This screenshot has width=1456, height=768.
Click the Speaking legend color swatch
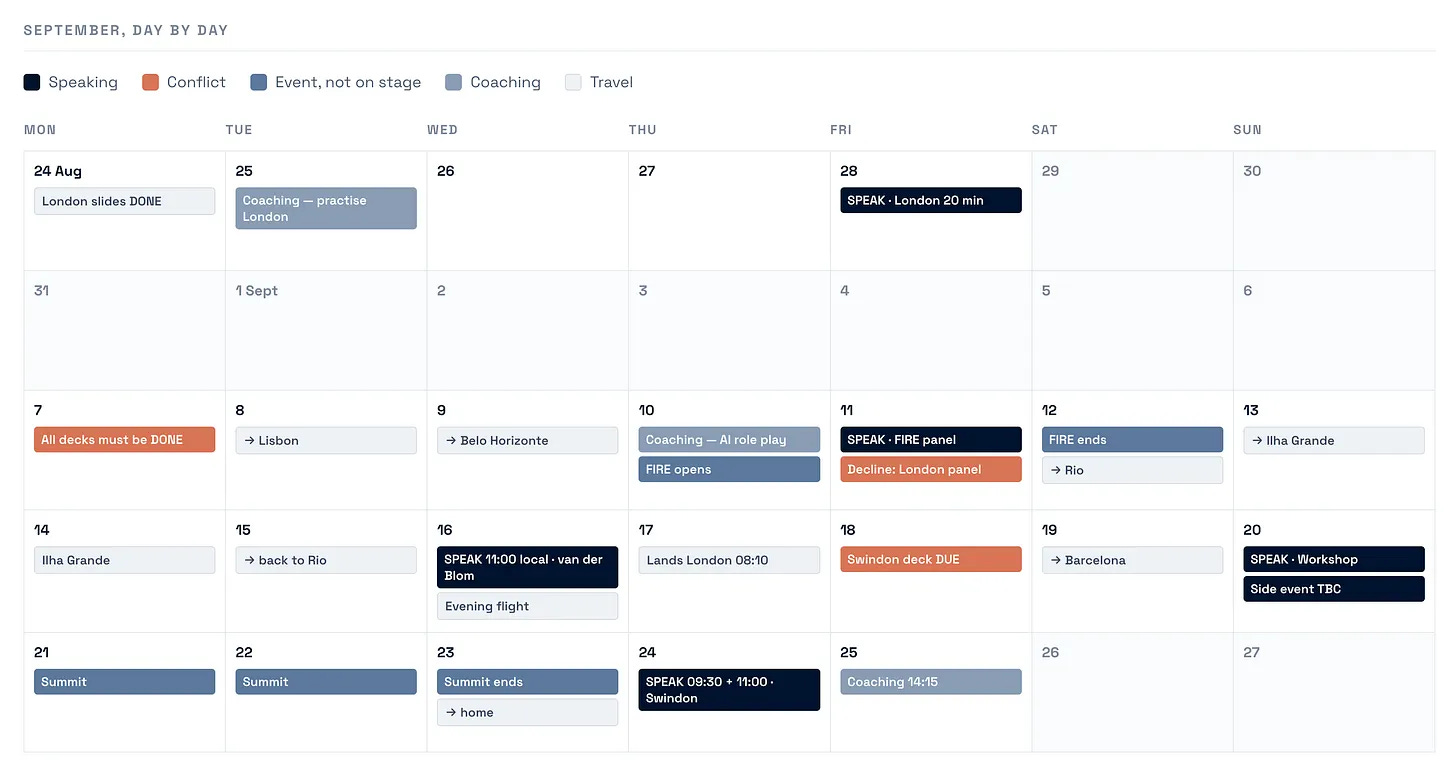[x=32, y=82]
